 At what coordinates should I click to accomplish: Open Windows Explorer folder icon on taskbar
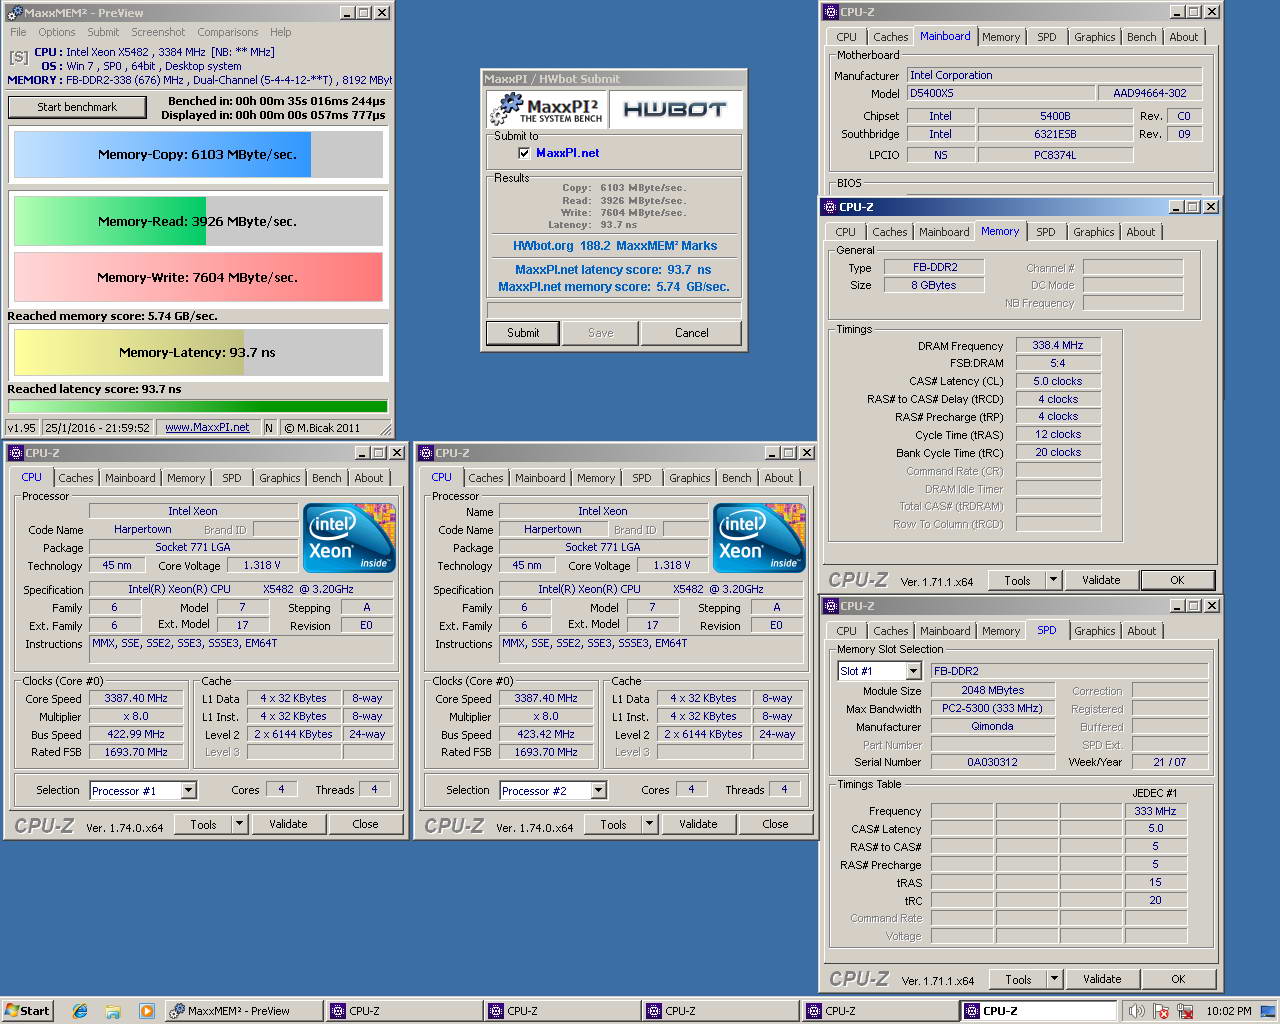pos(113,1011)
